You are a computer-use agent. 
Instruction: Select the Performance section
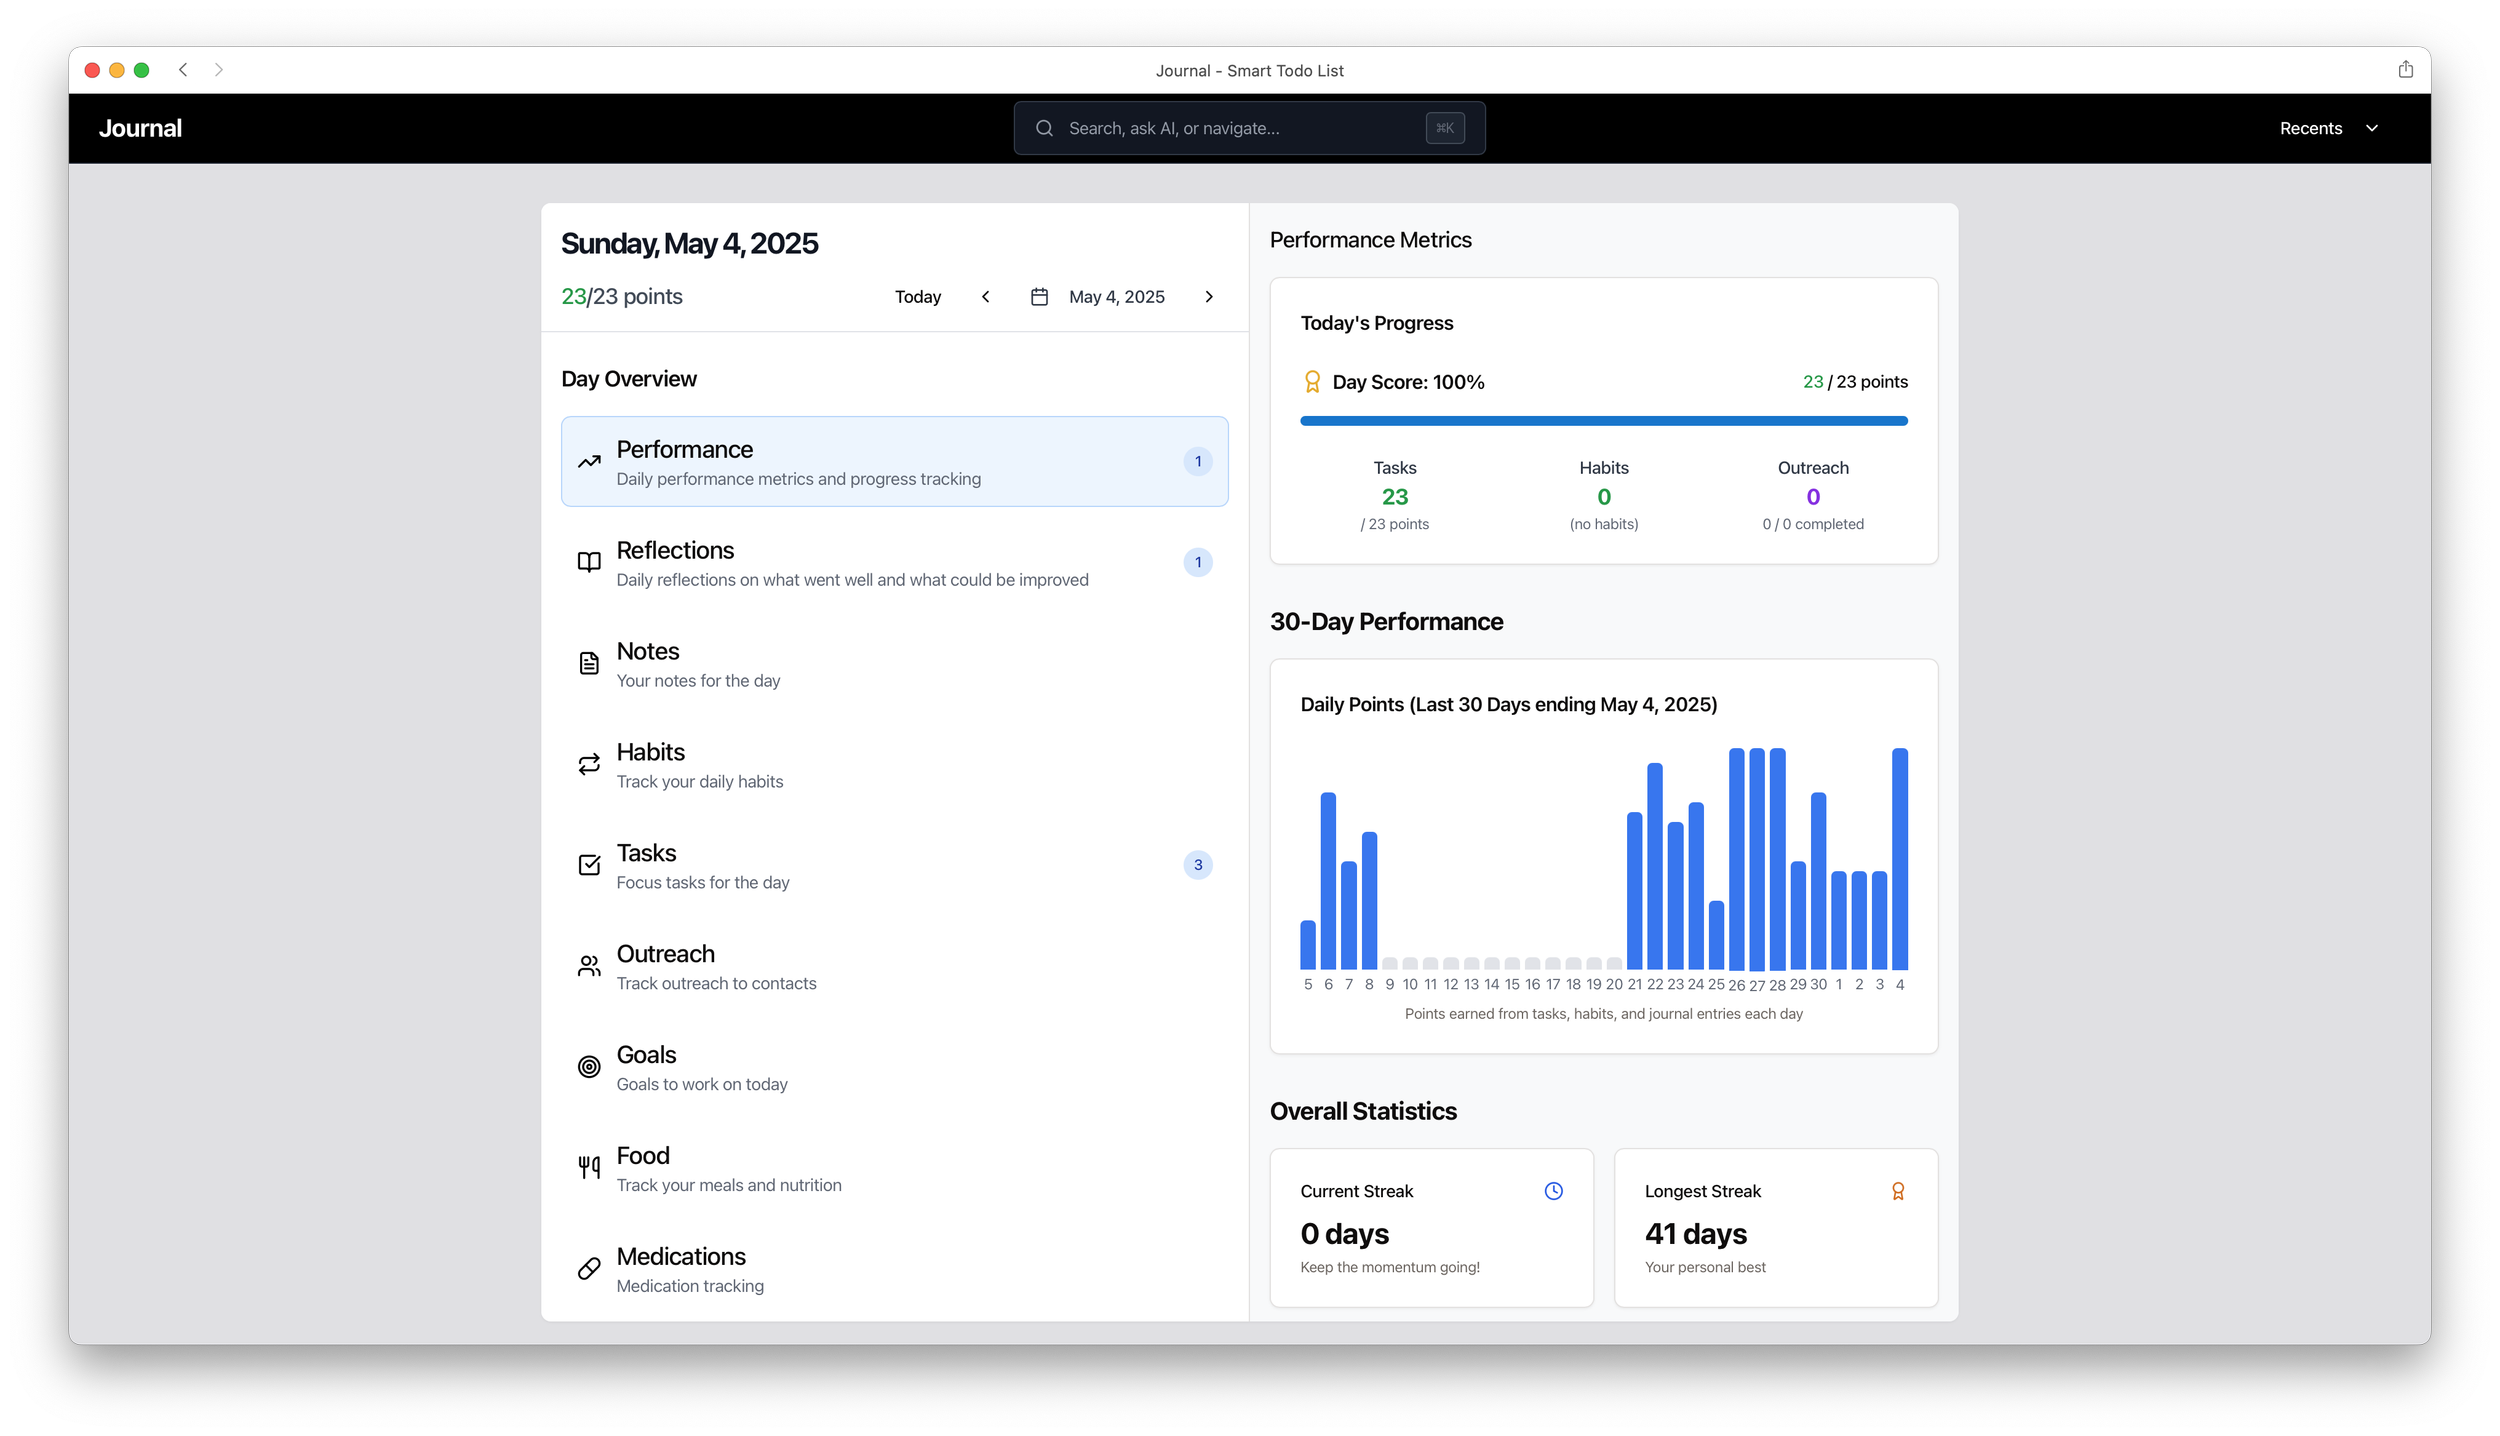pyautogui.click(x=894, y=461)
